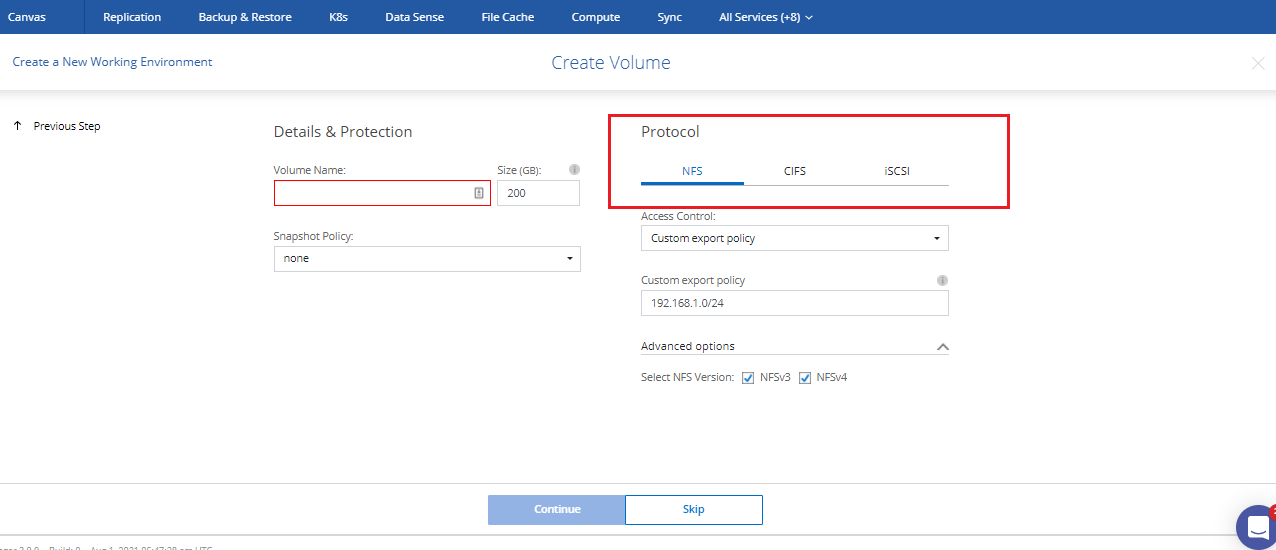Collapse the Advanced options section
This screenshot has width=1276, height=550.
941,347
